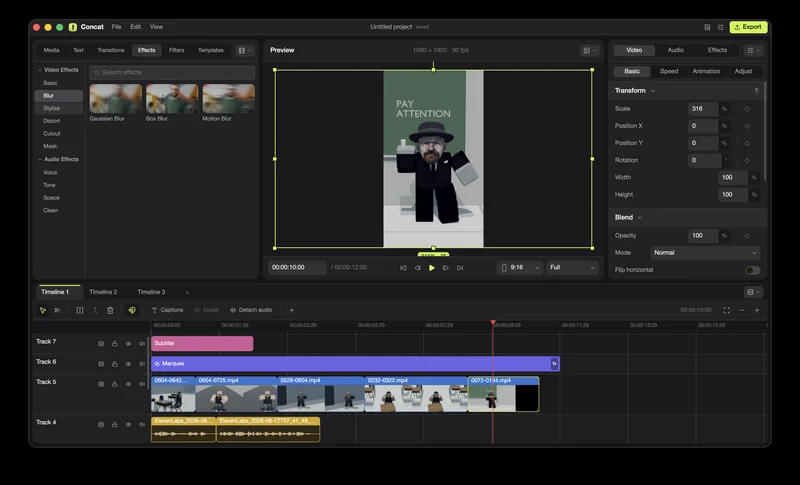Open Transform help question mark
The image size is (800, 485).
[756, 91]
